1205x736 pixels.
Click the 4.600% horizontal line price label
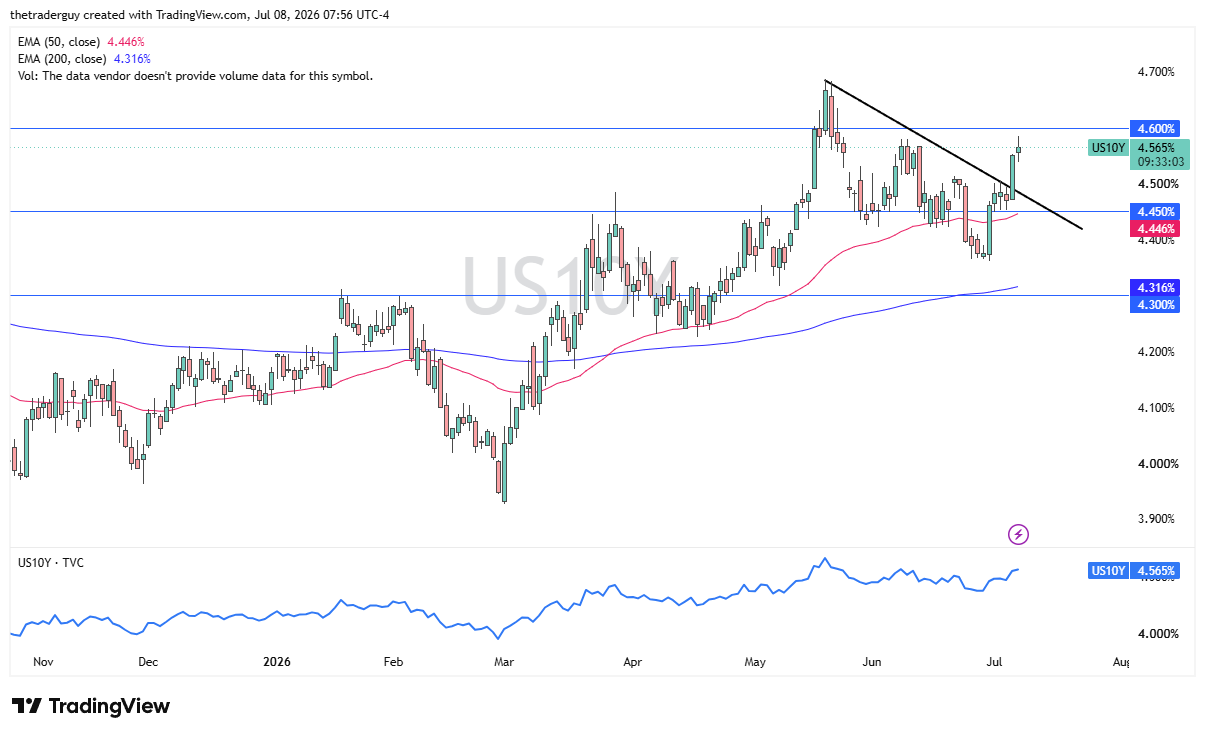point(1154,129)
